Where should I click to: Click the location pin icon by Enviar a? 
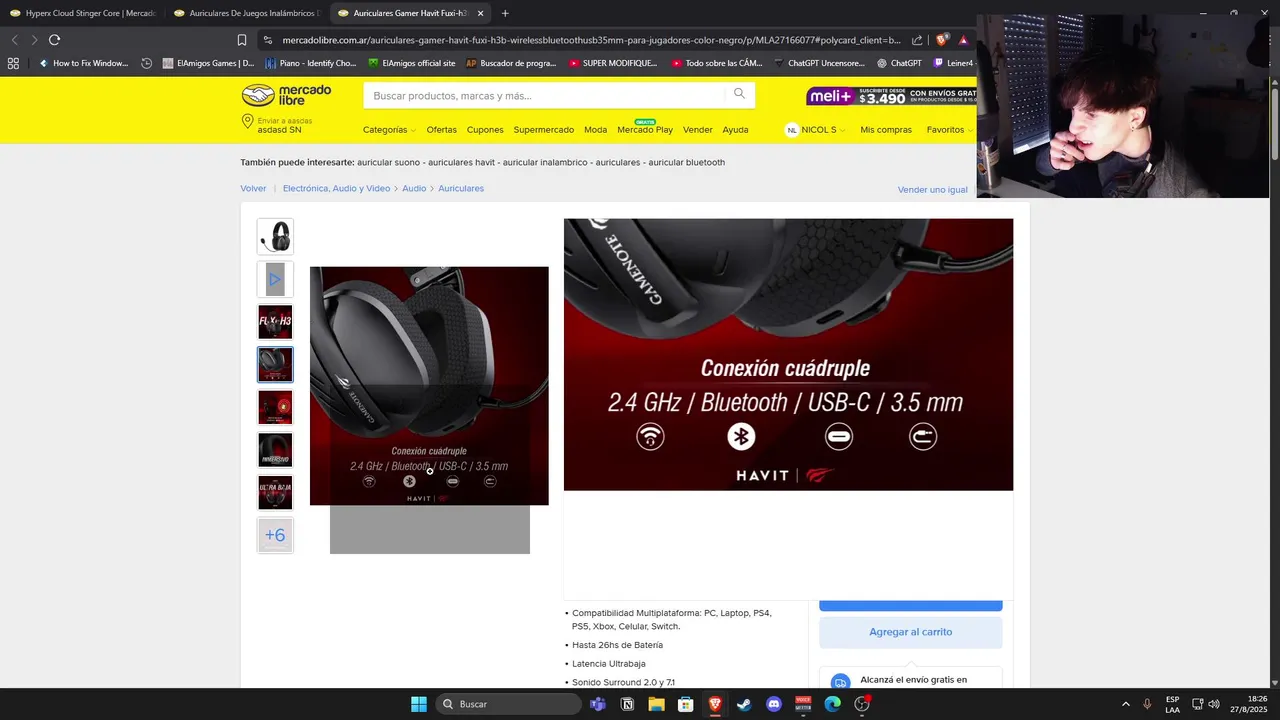point(247,121)
